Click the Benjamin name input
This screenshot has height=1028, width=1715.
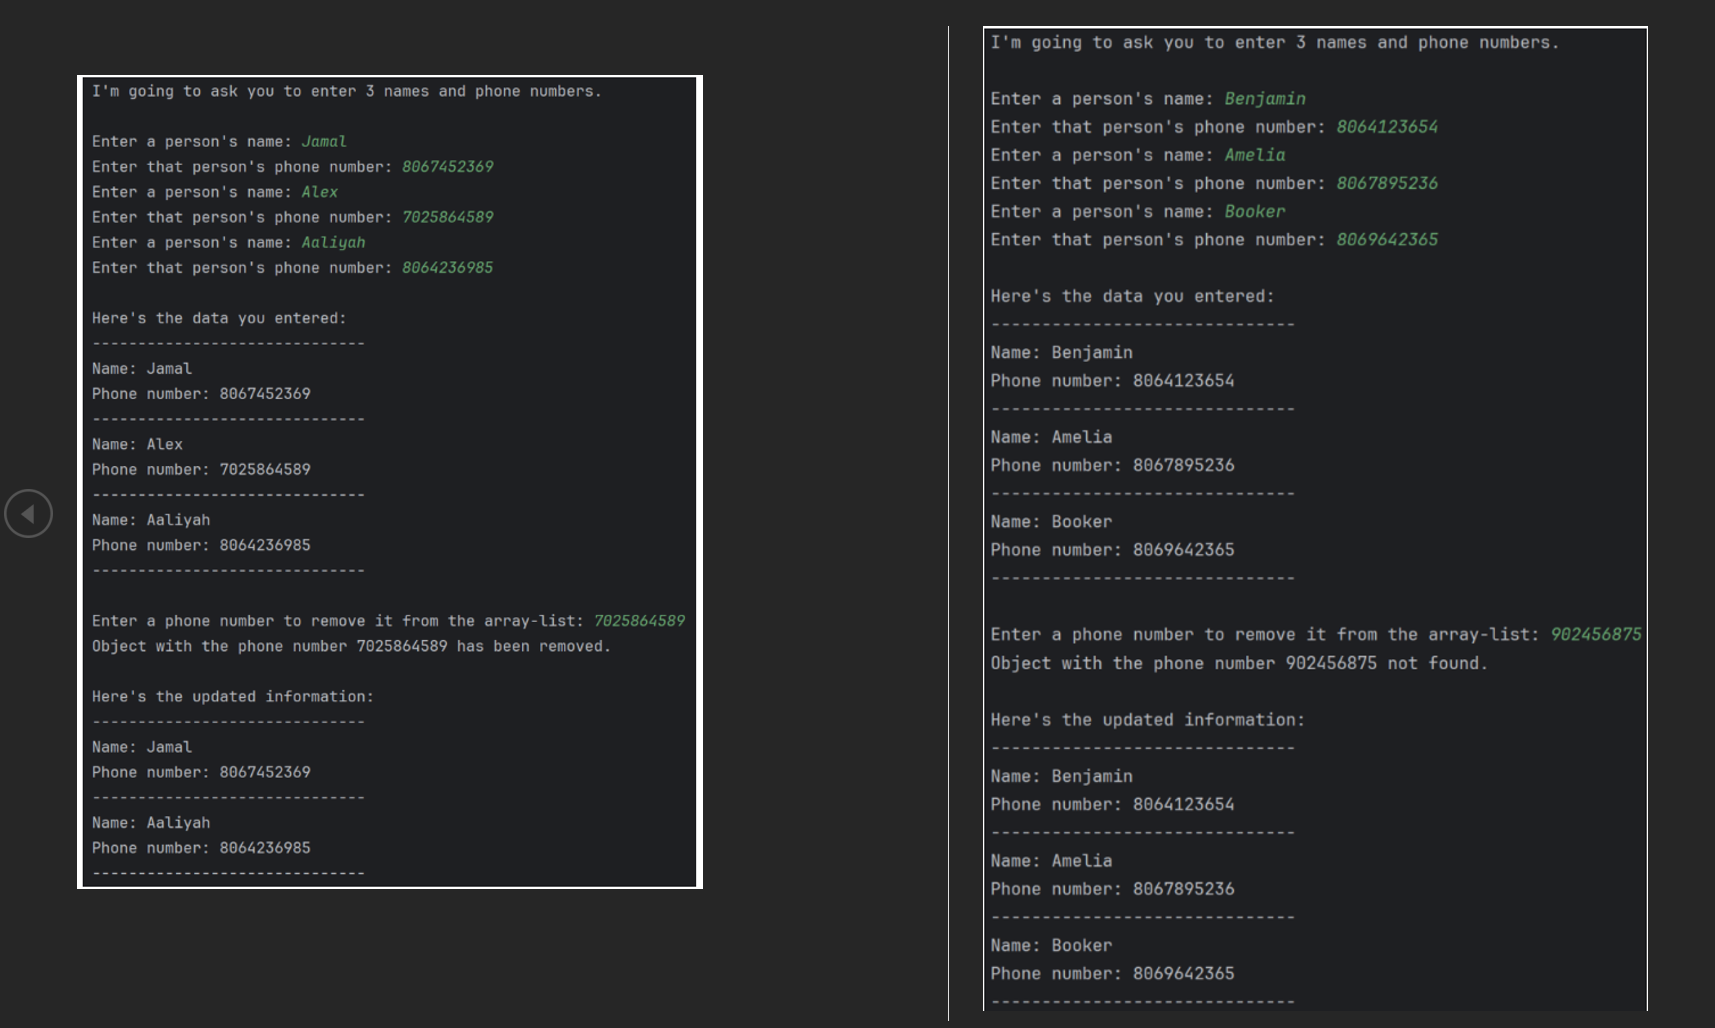point(1266,98)
